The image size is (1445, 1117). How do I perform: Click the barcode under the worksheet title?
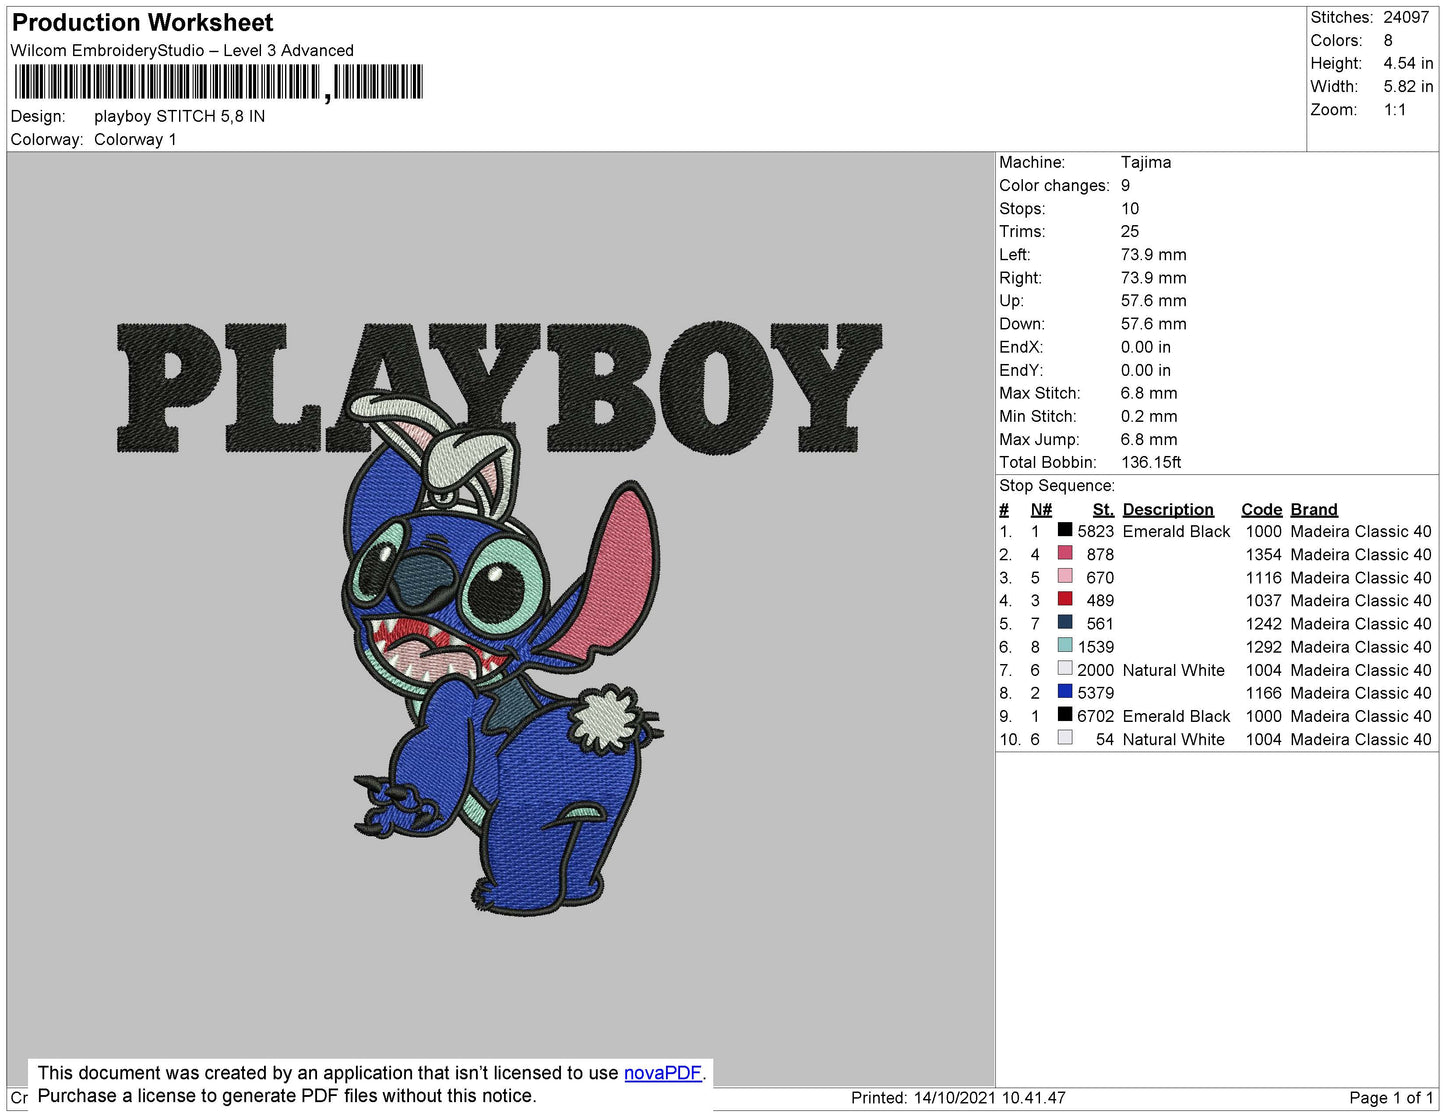(217, 82)
